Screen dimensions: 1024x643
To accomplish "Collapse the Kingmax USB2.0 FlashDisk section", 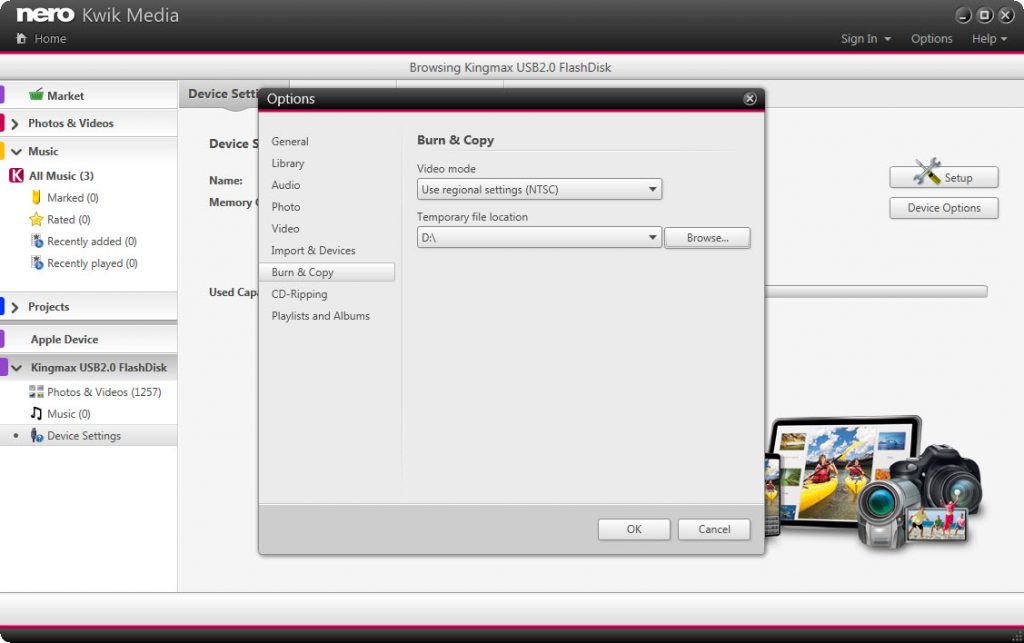I will [x=16, y=368].
